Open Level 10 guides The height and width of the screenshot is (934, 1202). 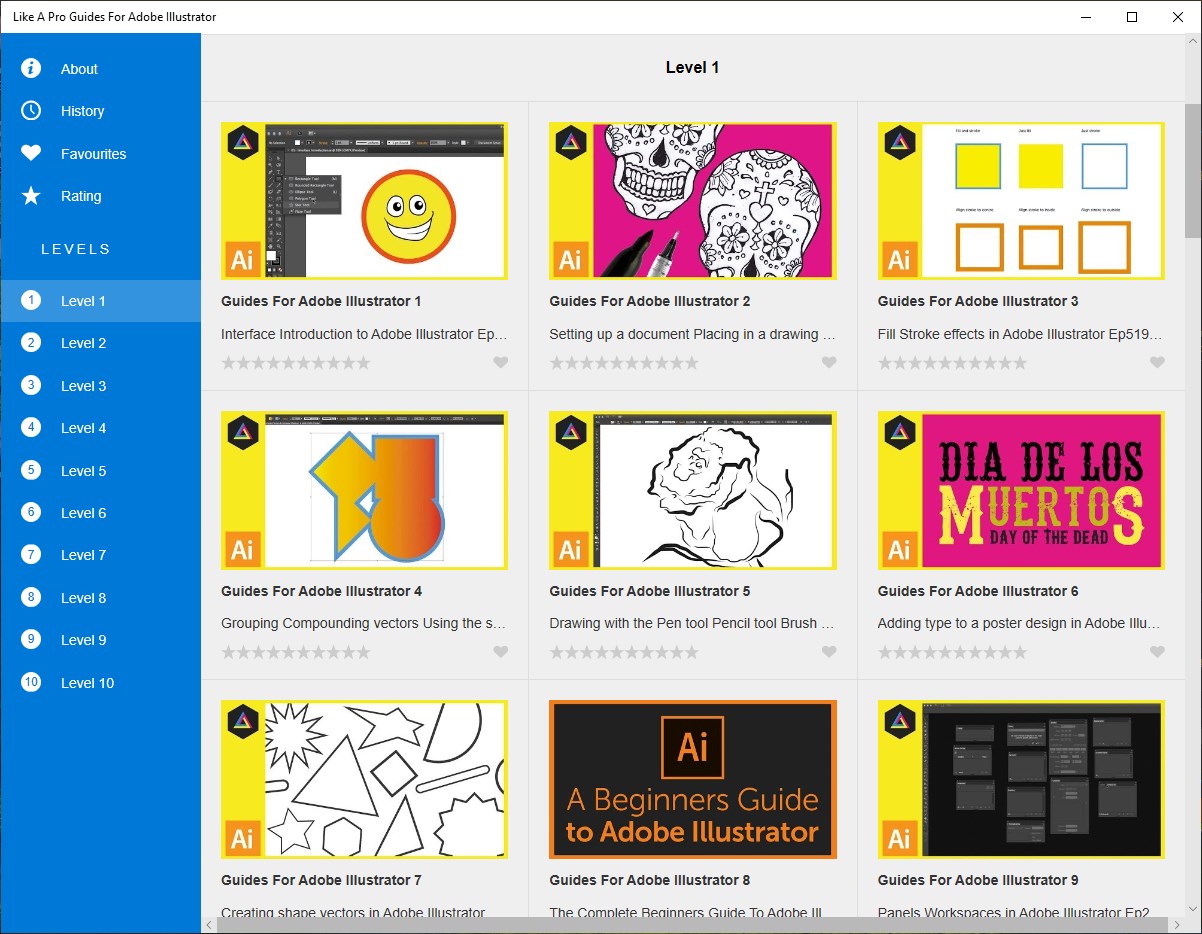coord(100,683)
